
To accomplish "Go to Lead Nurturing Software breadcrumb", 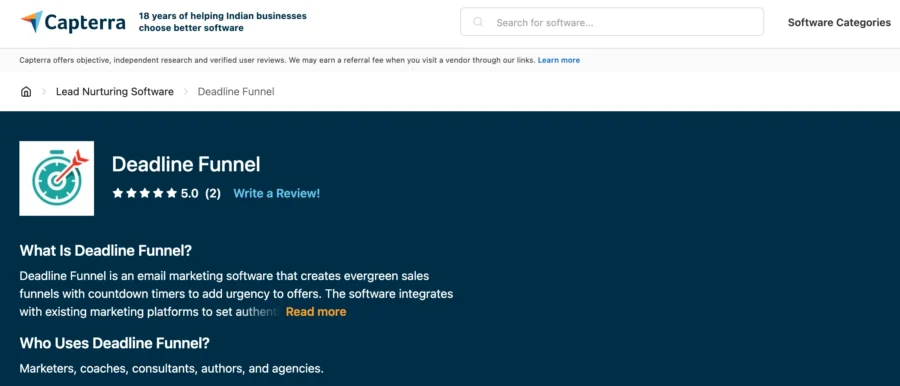I will [115, 91].
